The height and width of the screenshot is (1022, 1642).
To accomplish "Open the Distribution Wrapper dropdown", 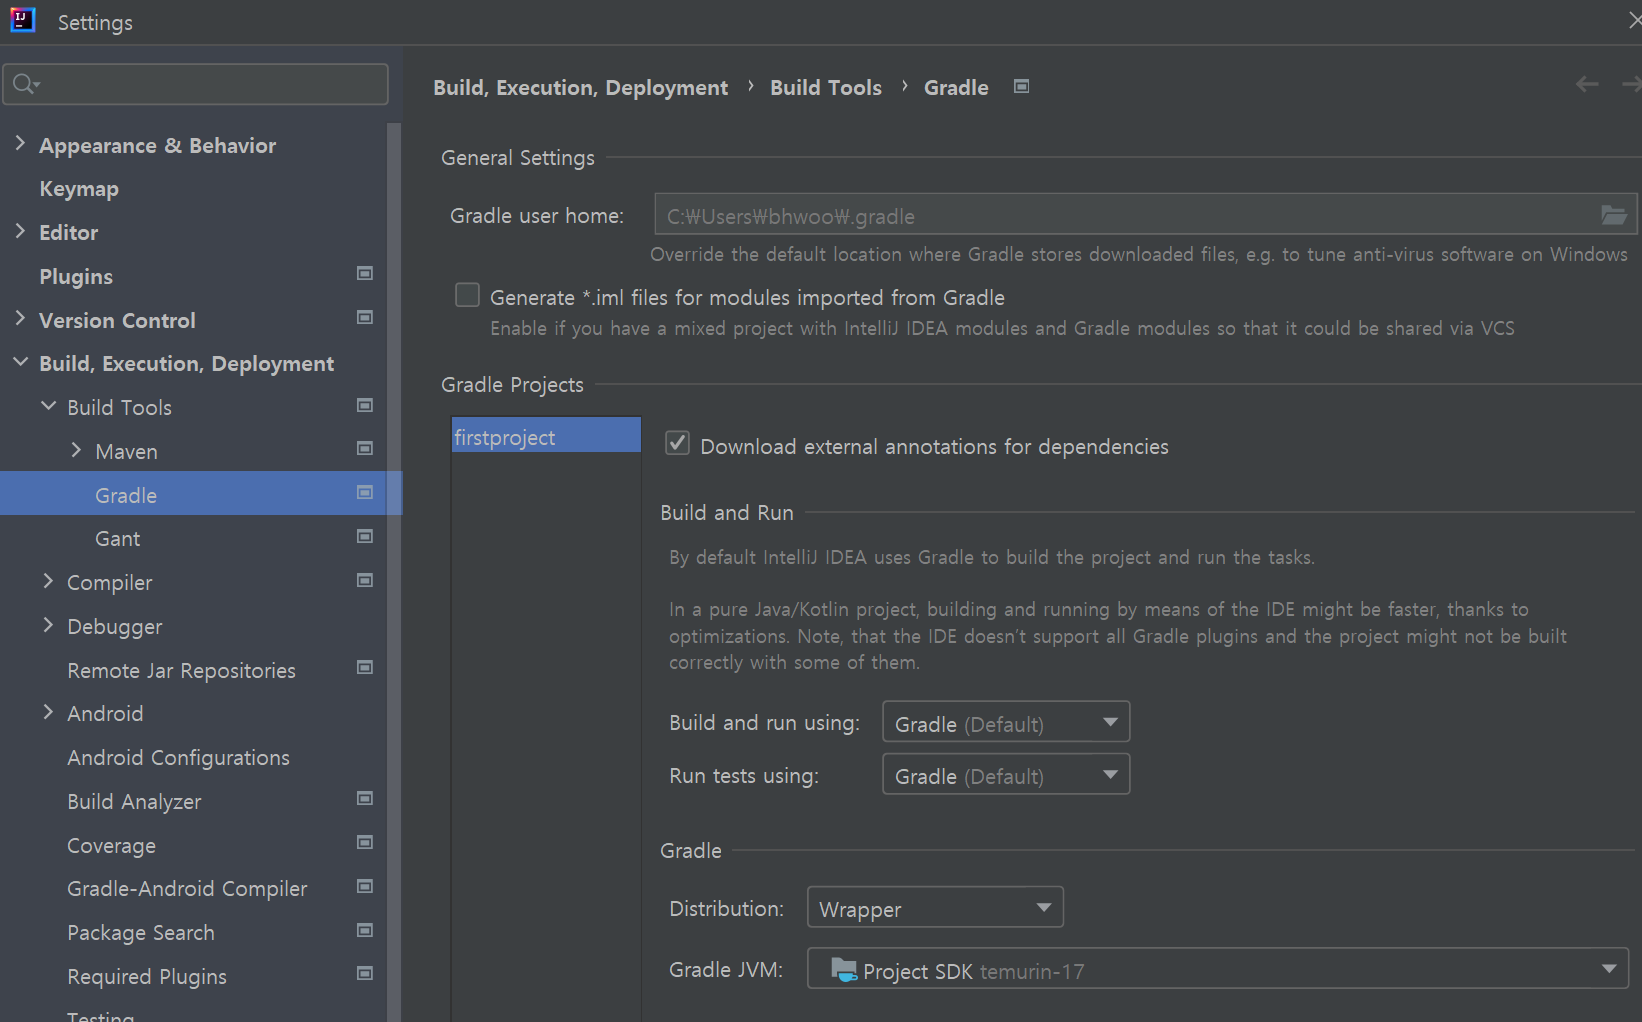I will point(935,907).
